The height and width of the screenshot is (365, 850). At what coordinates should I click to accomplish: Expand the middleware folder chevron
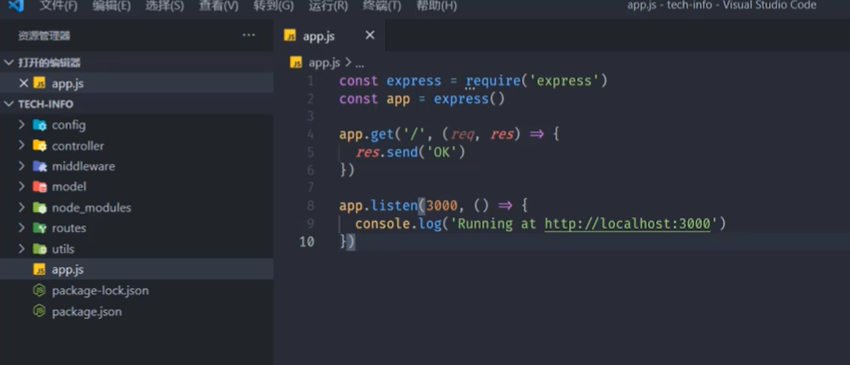click(x=22, y=166)
